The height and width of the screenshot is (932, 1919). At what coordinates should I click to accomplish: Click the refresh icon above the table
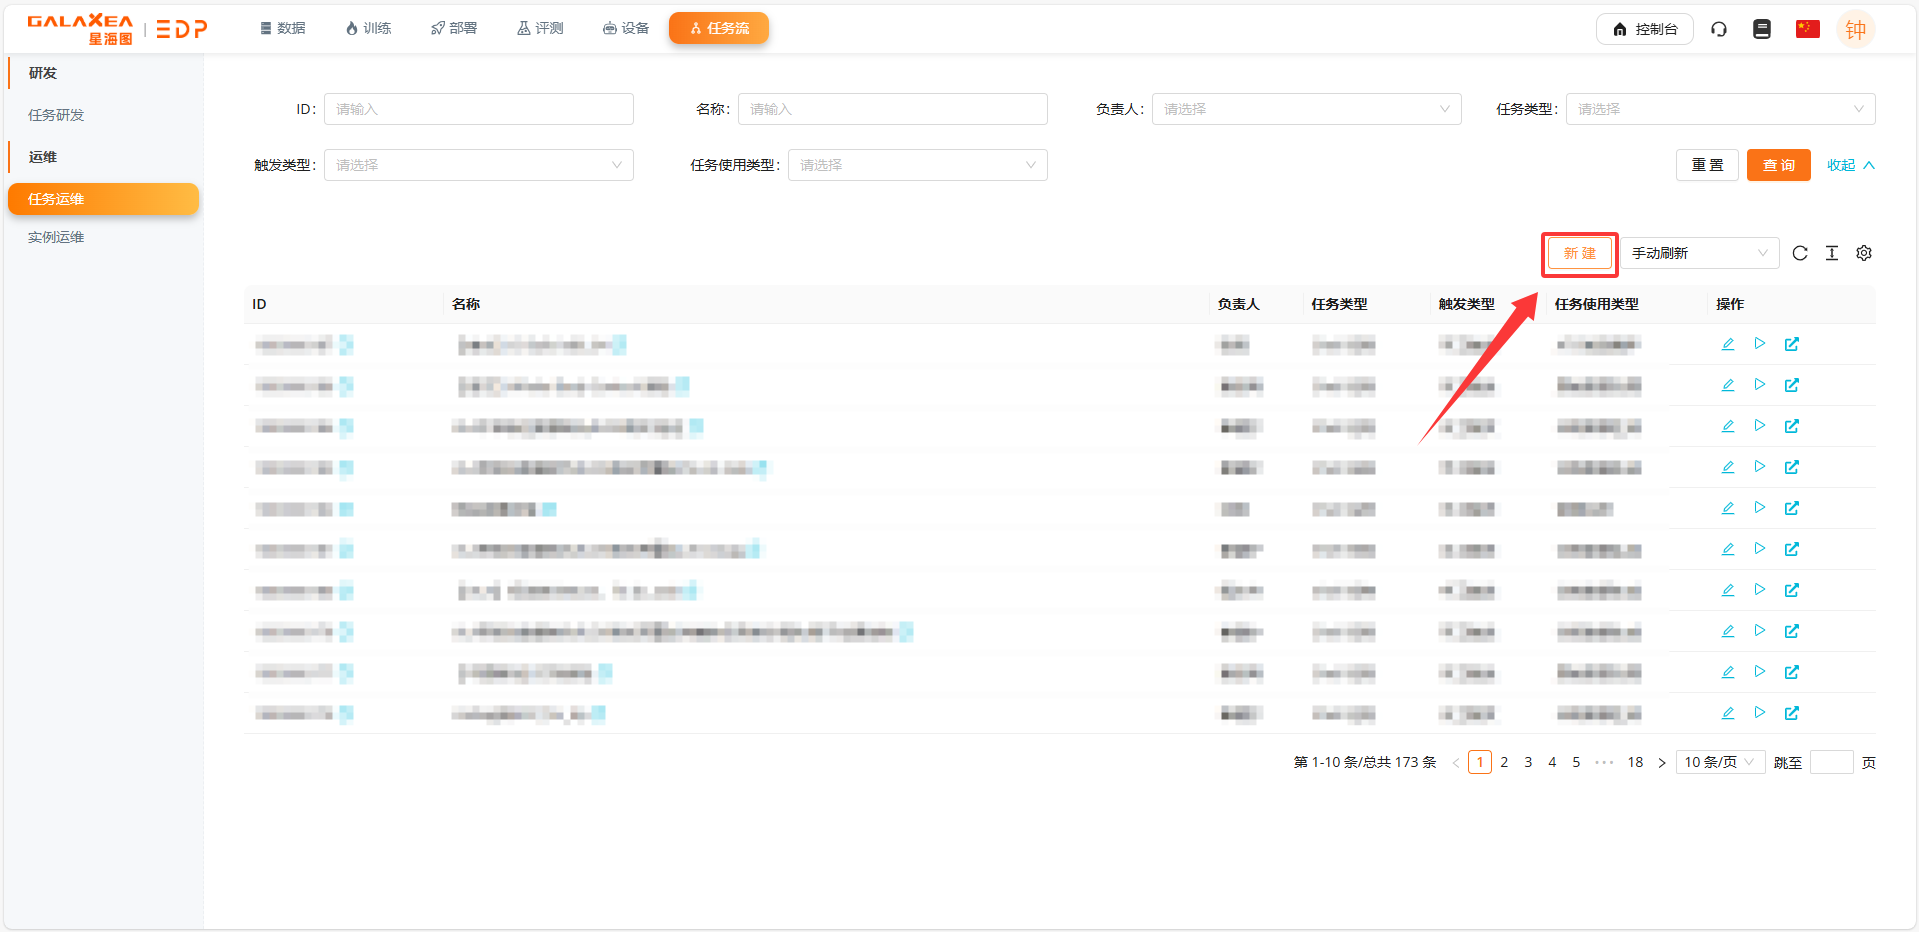click(x=1800, y=253)
